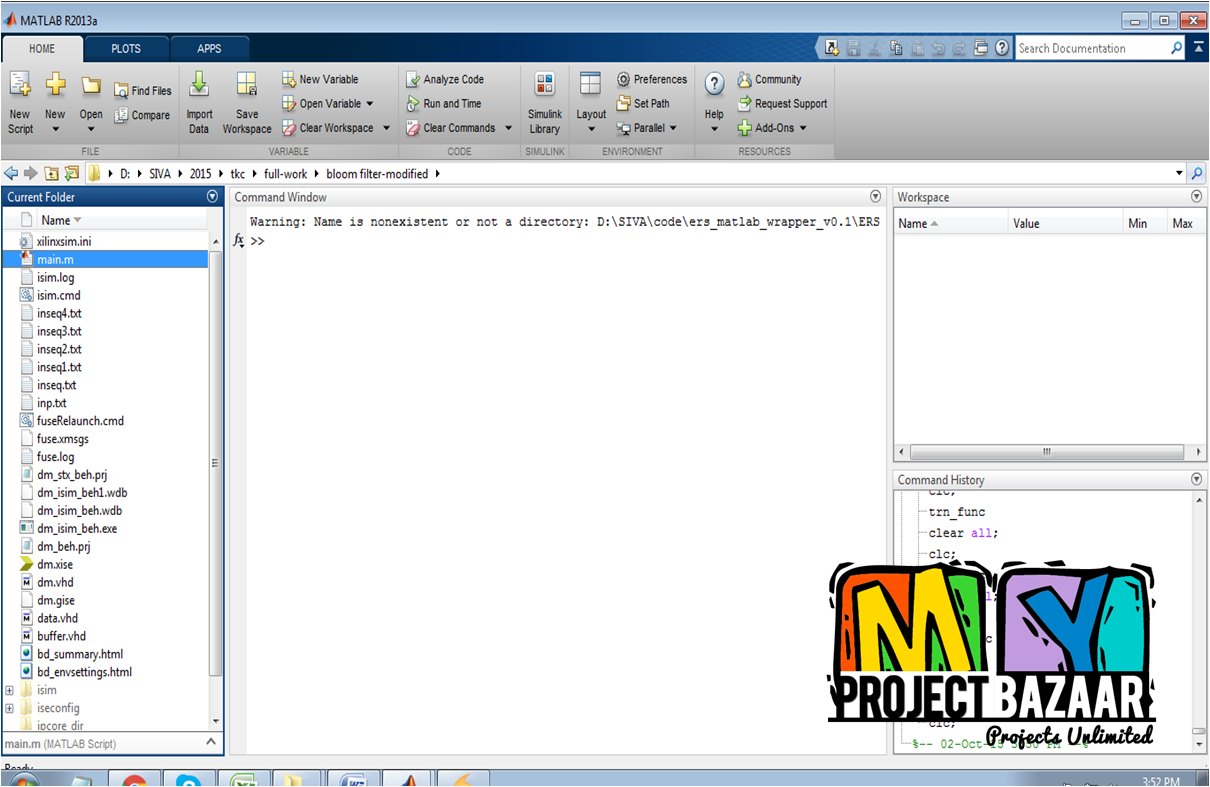Click the address bar search icon
1210x787 pixels.
click(x=1197, y=174)
